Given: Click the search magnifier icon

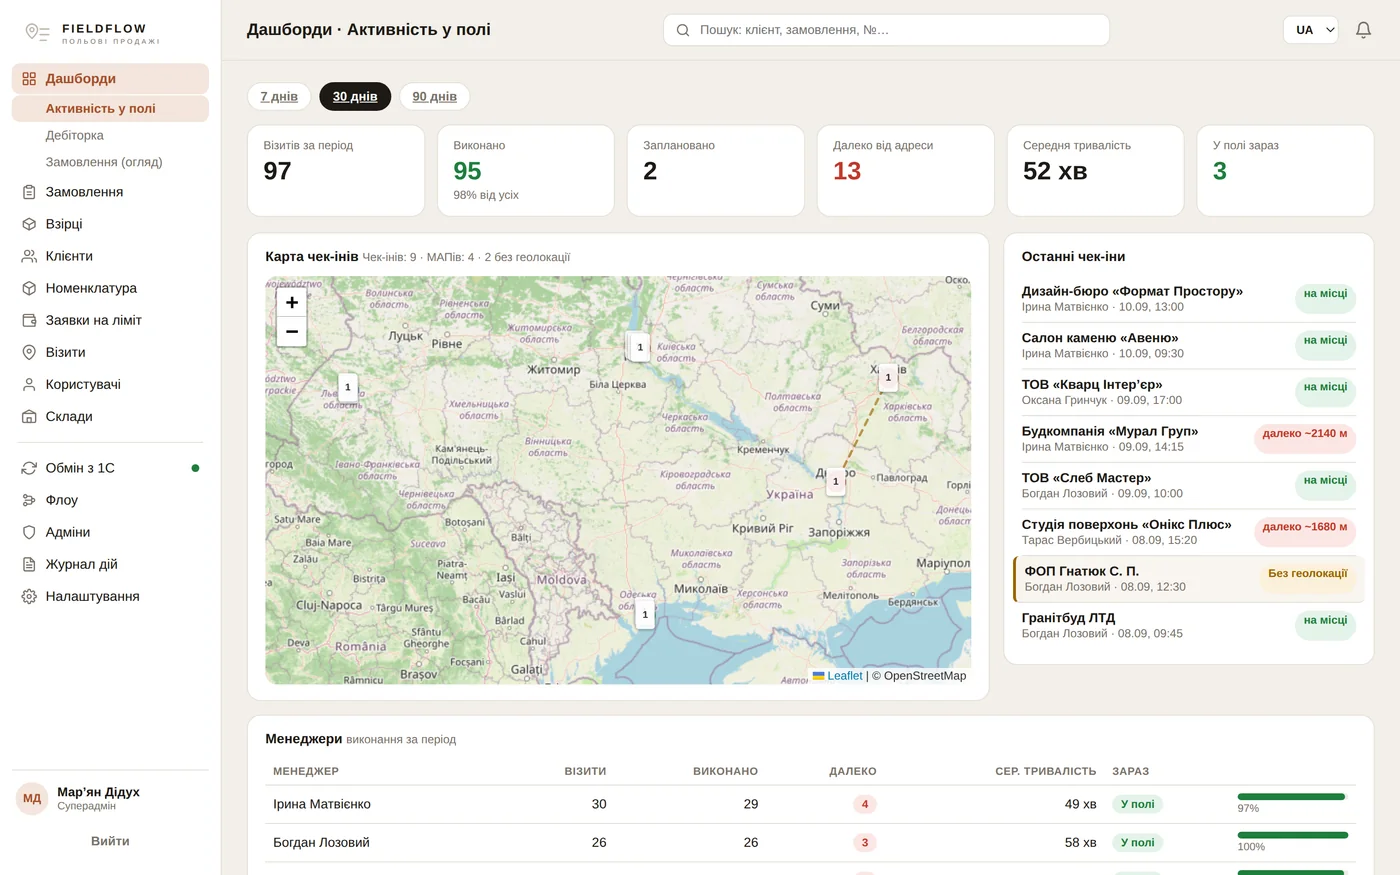Looking at the screenshot, I should tap(683, 30).
